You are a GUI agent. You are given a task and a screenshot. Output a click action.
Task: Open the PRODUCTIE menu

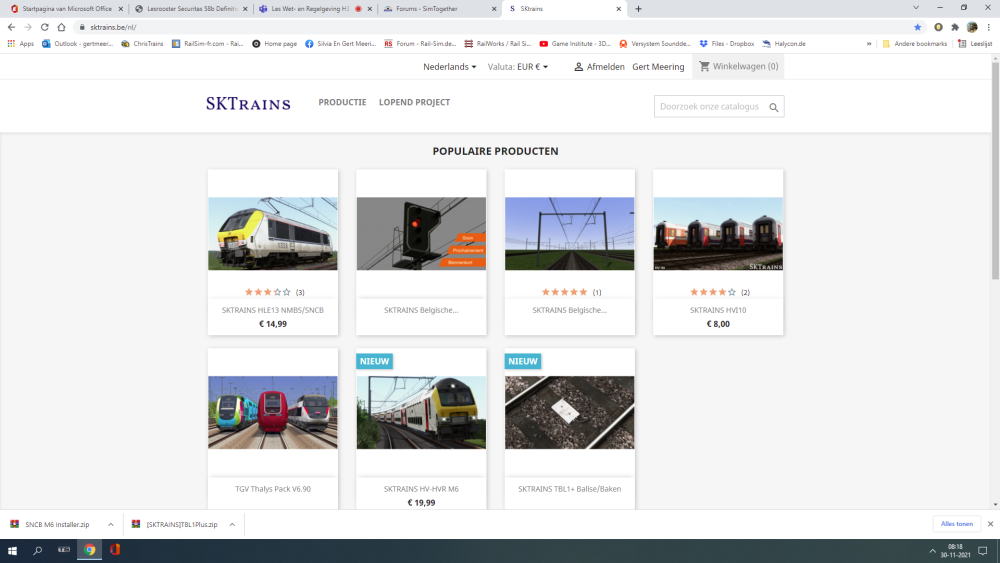(342, 103)
